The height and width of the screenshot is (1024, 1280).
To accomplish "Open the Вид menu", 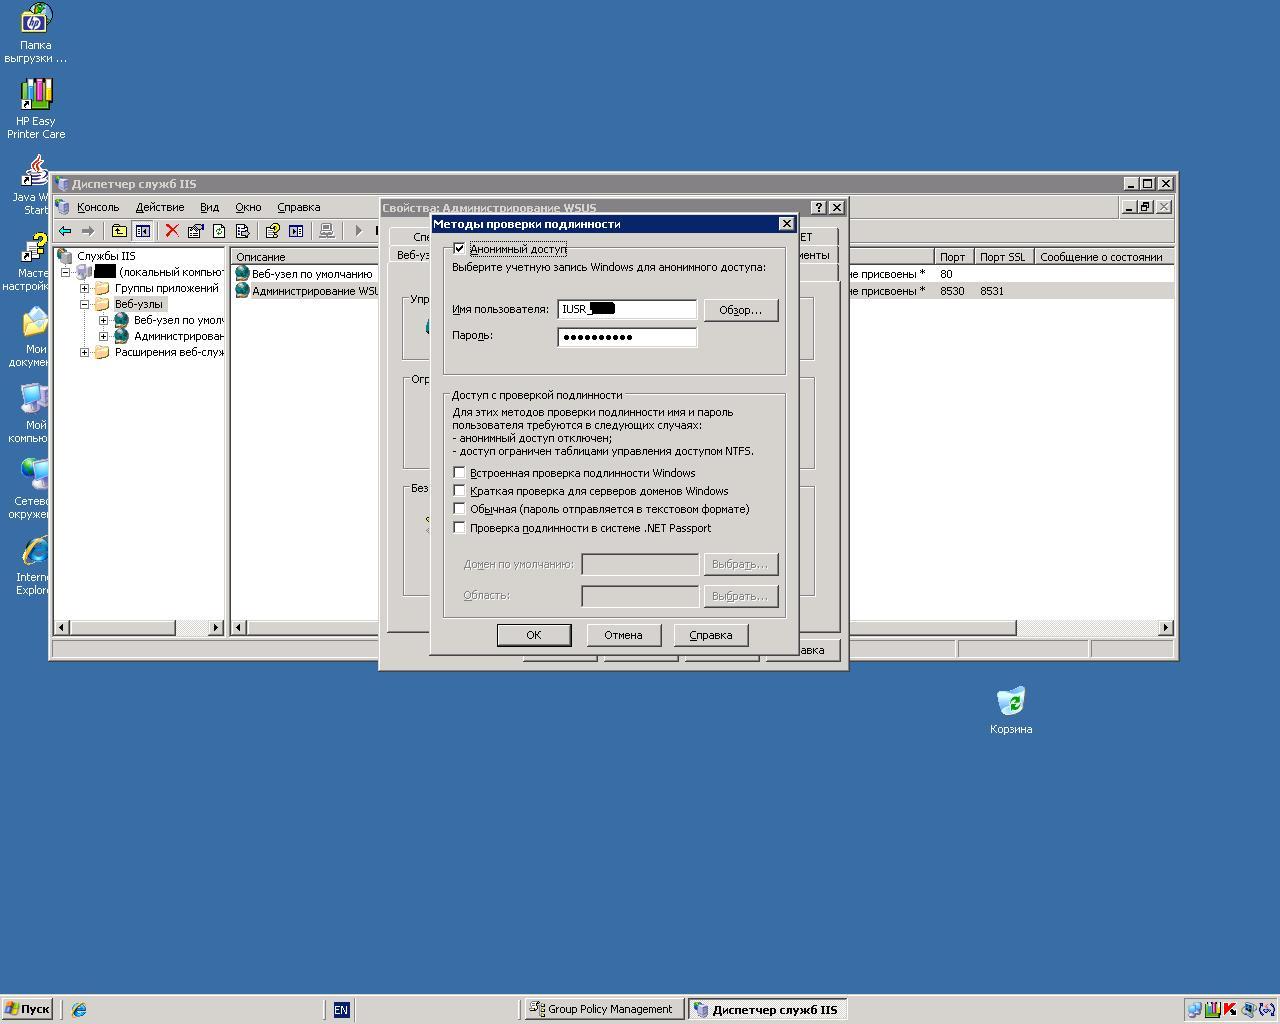I will (209, 207).
